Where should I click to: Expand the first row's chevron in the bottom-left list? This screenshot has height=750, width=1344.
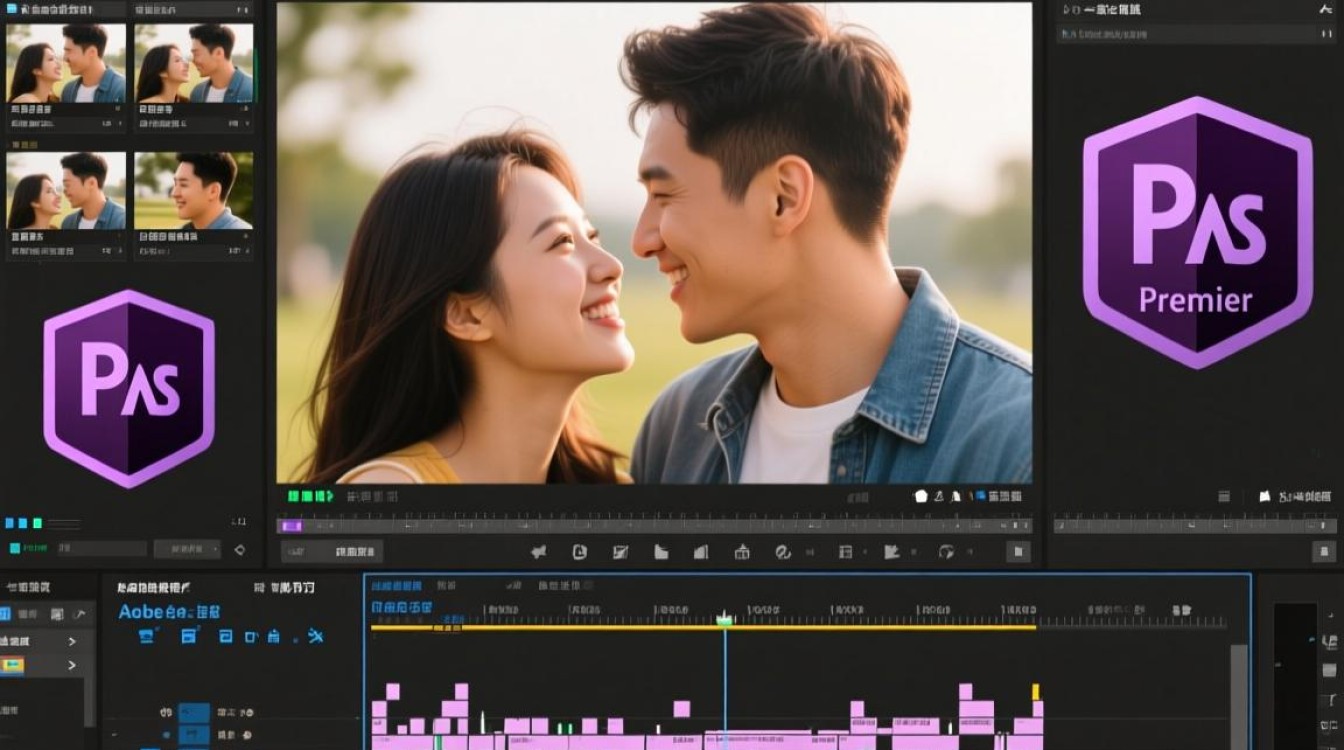(72, 641)
